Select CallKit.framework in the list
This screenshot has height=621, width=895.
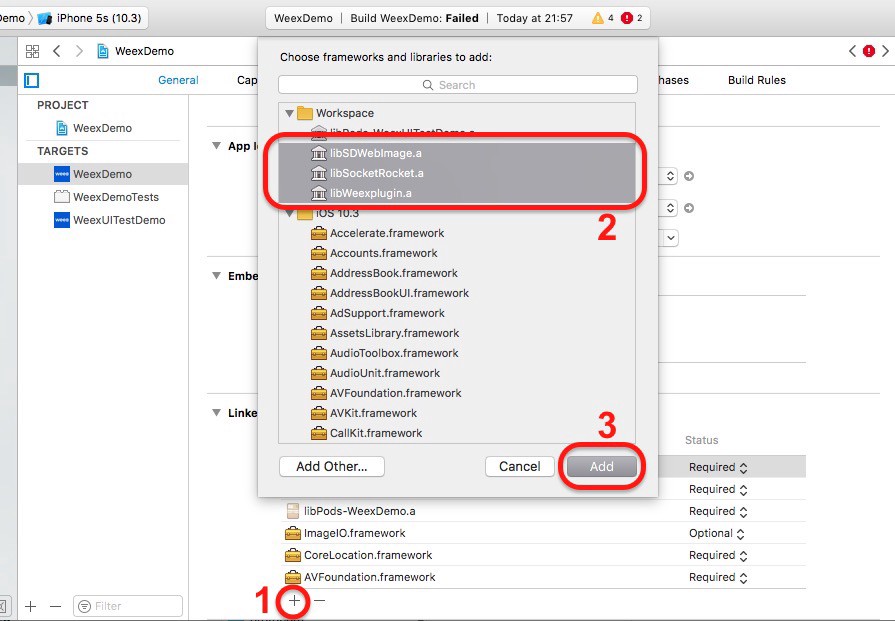[457, 433]
